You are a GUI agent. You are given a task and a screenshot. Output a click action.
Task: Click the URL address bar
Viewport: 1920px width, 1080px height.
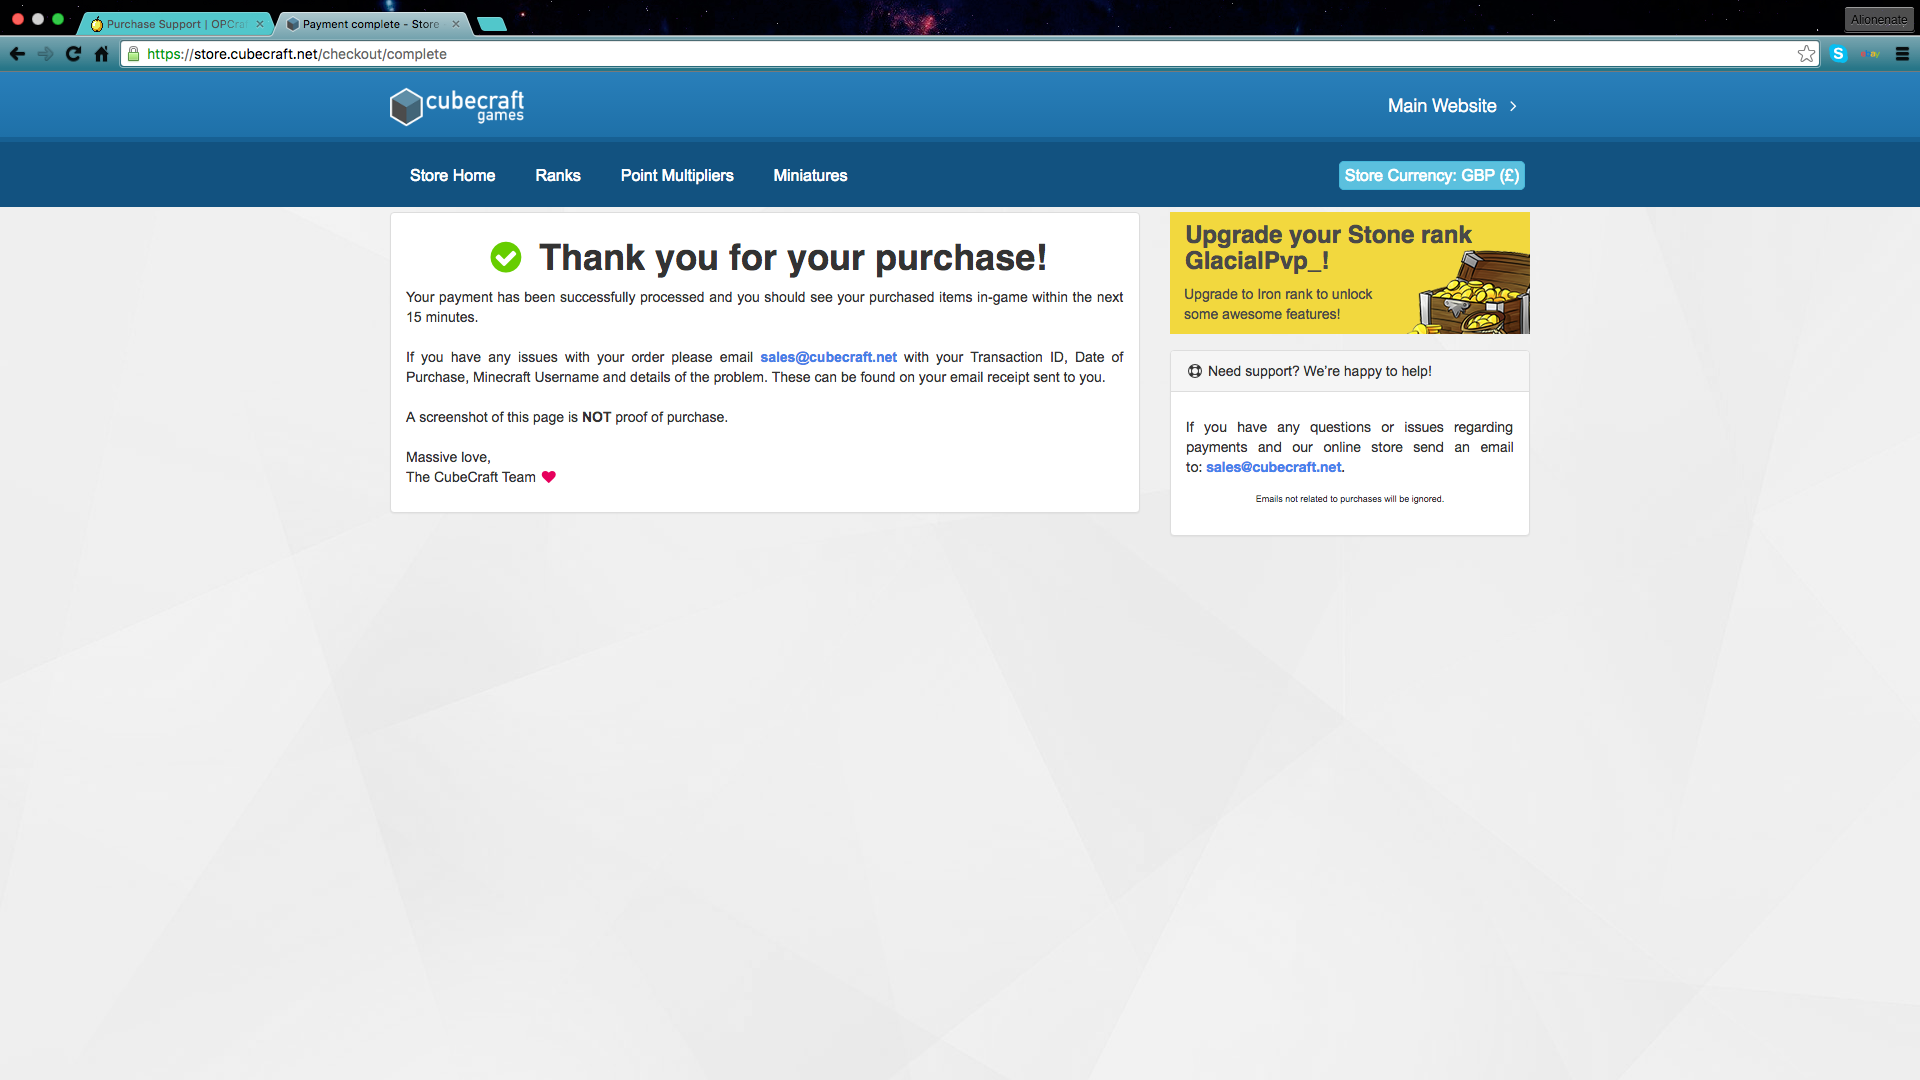968,54
